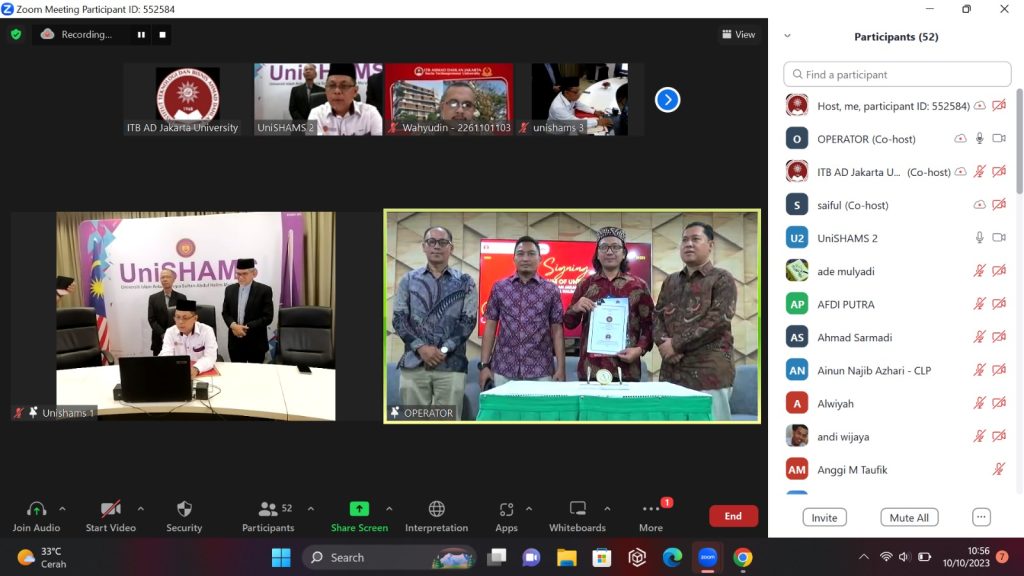Show next page of video thumbnails

(x=667, y=99)
